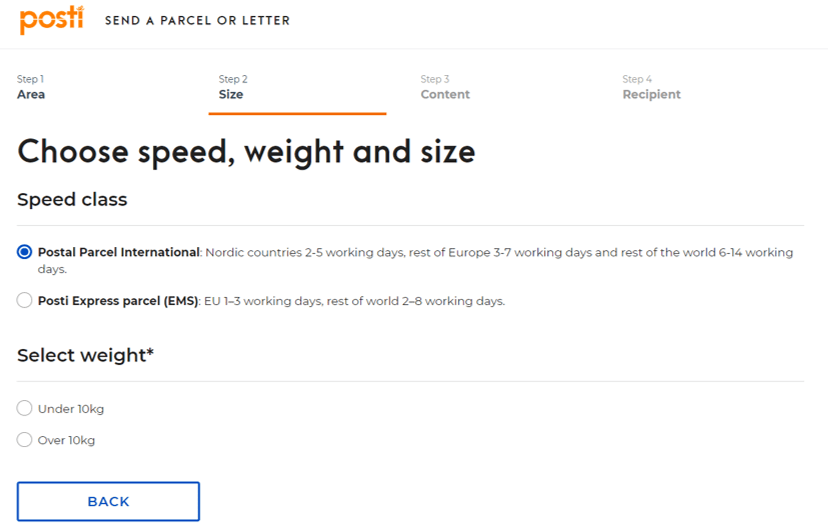Choose the Posti Express parcel (EMS) radio button
This screenshot has width=828, height=524.
[25, 300]
